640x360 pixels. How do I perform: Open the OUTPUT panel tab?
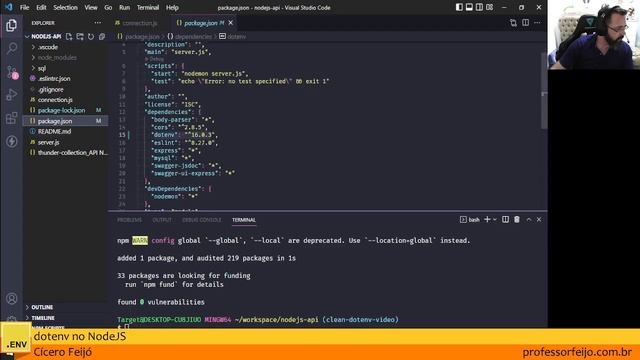[162, 220]
